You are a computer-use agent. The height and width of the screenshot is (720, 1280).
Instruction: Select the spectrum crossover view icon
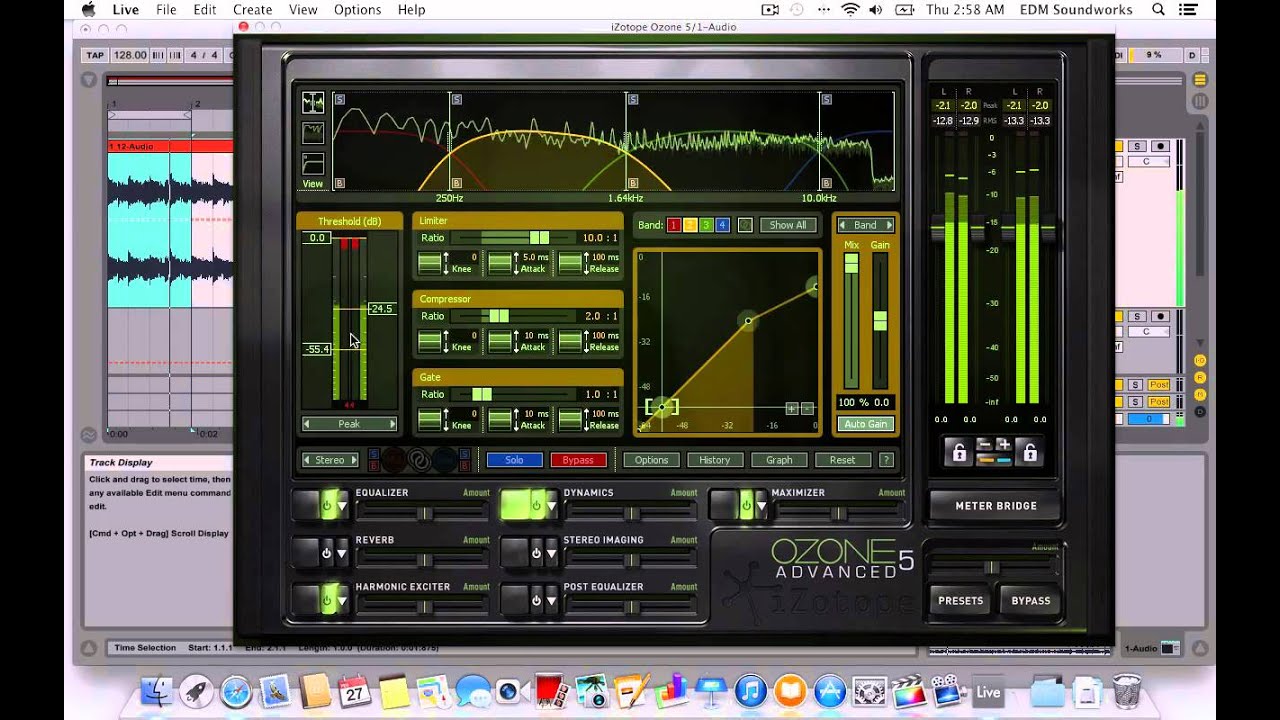point(313,102)
